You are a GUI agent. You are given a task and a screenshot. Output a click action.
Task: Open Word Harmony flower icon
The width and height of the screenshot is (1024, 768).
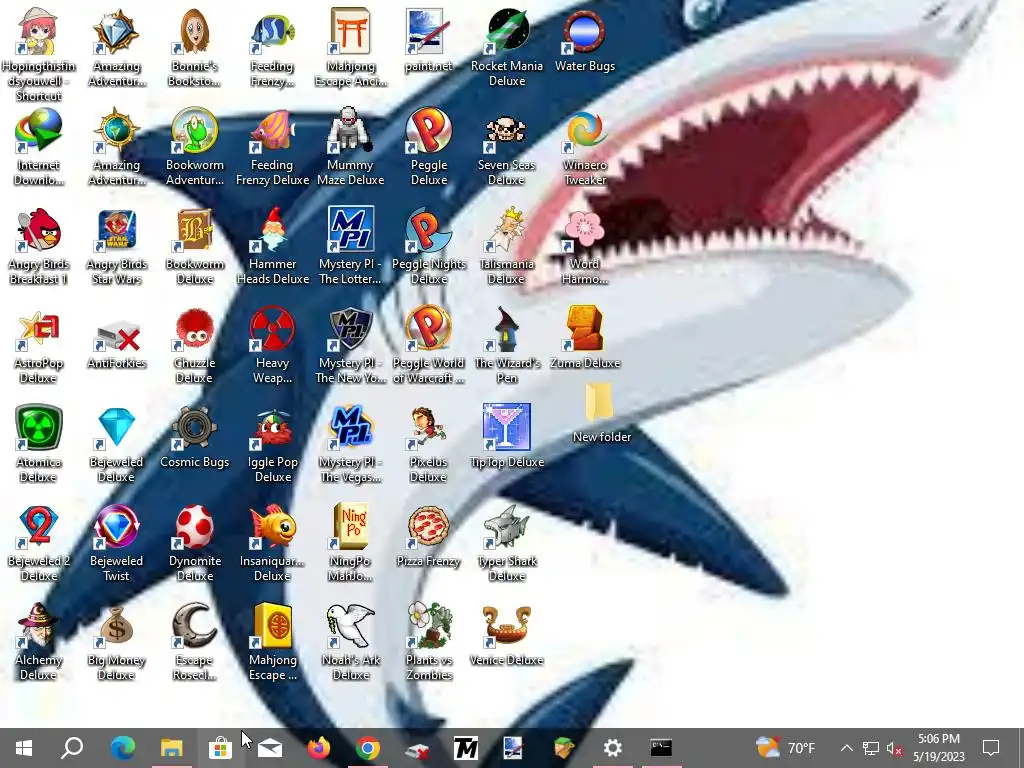(x=584, y=229)
